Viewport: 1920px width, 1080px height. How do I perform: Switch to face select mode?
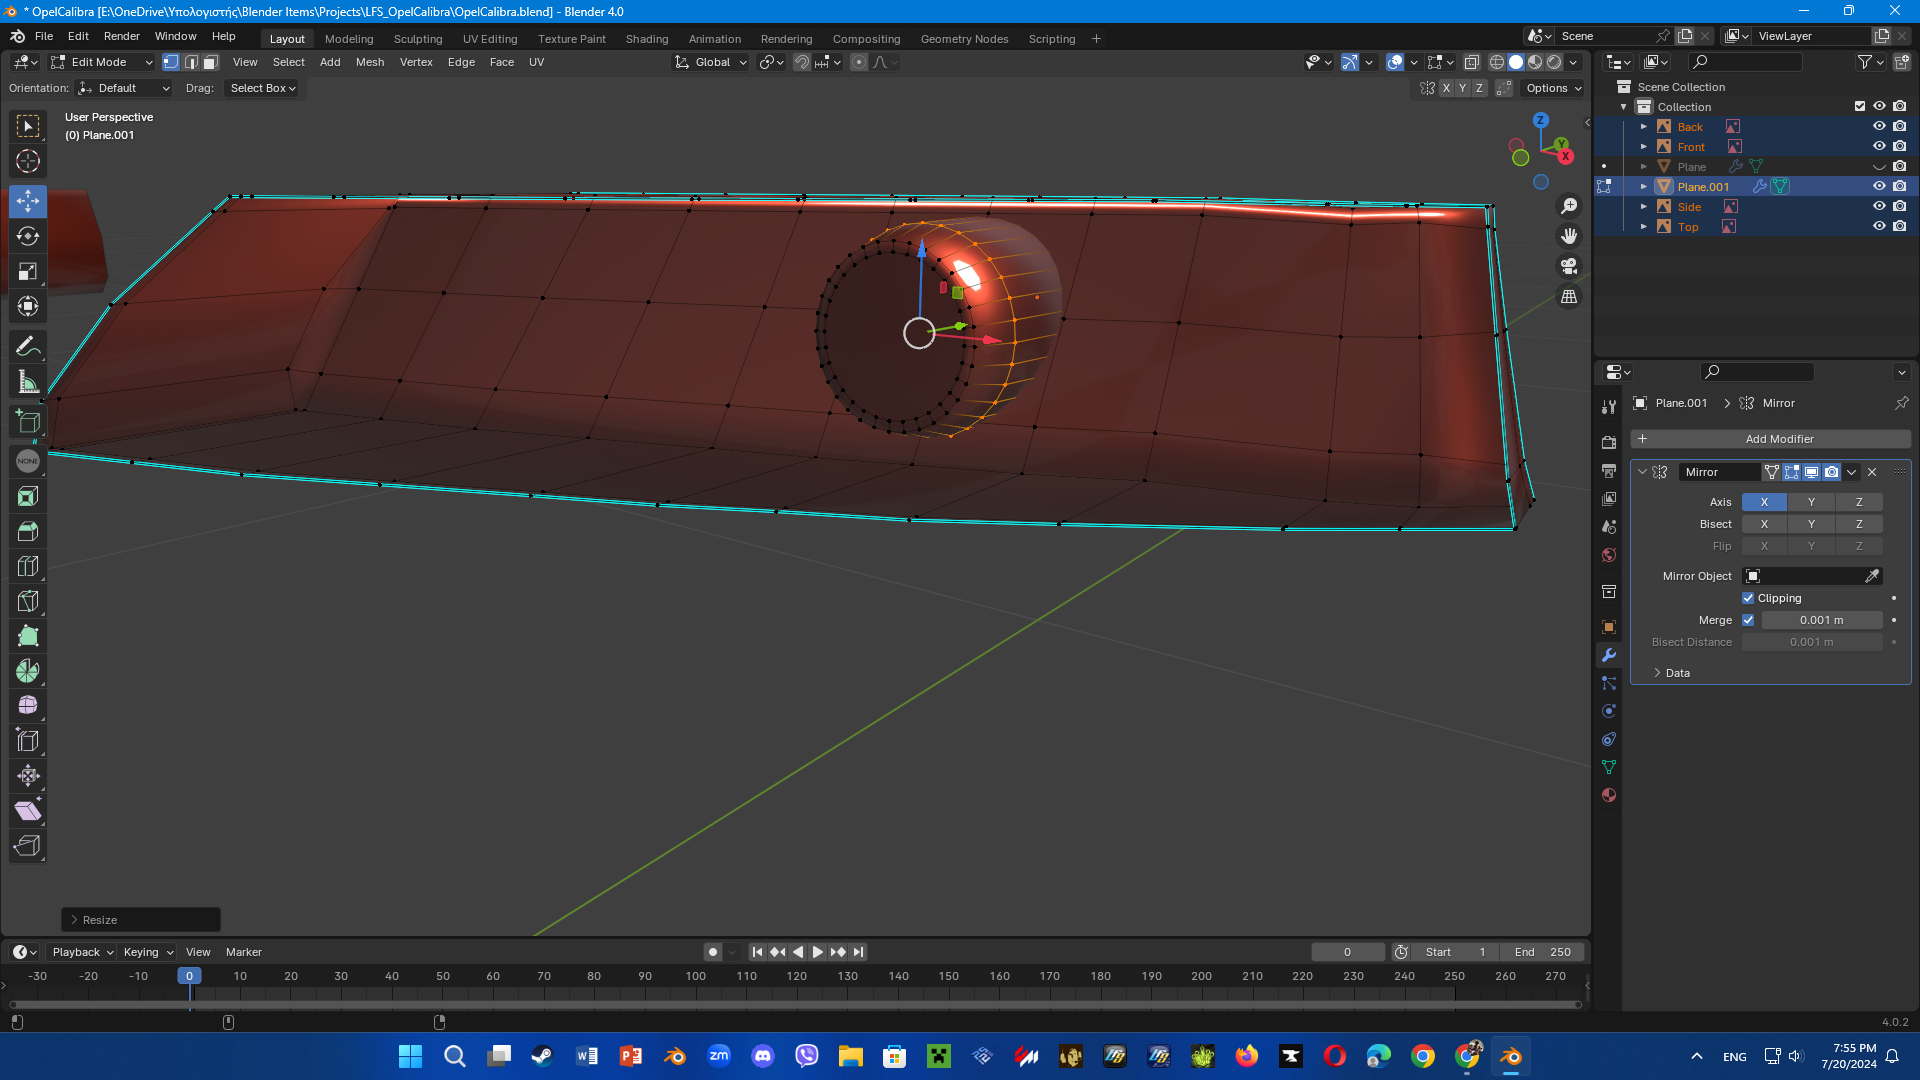click(210, 62)
